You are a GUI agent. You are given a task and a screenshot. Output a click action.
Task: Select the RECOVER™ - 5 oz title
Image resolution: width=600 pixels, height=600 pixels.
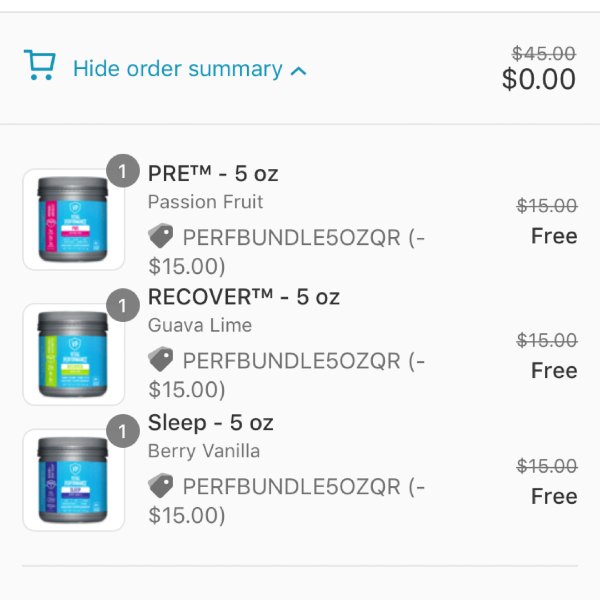click(x=244, y=297)
